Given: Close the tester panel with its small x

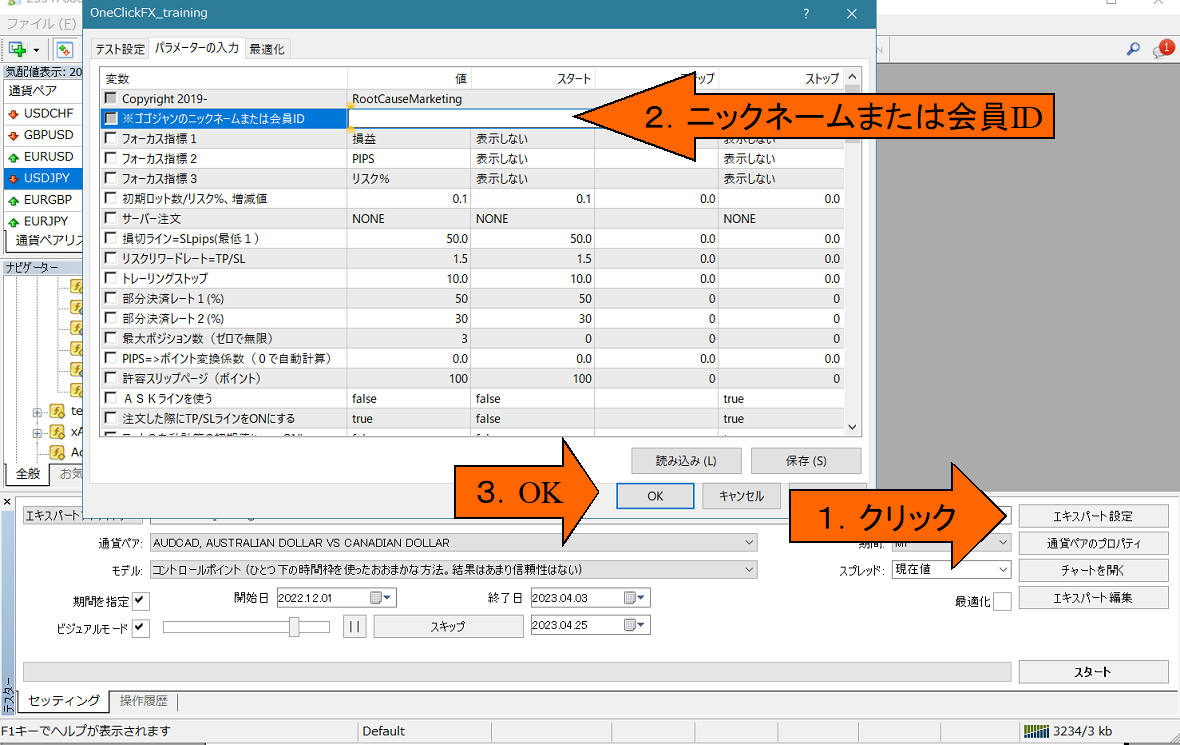Looking at the screenshot, I should 7,501.
